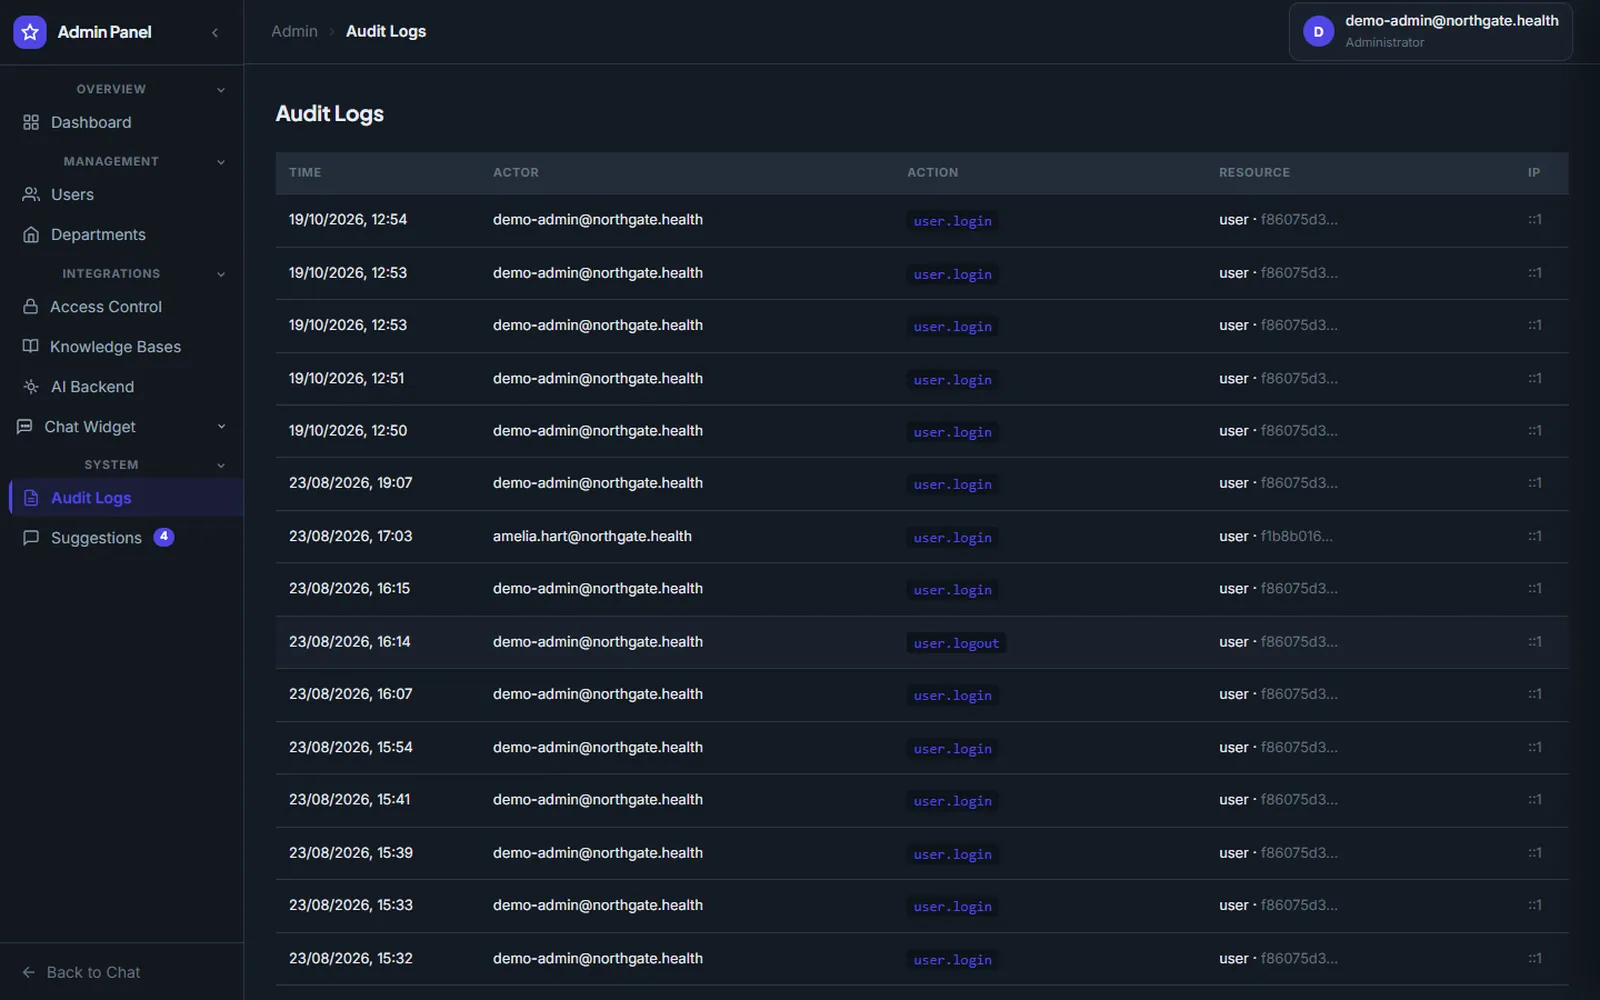
Task: Click the ACTOR column header
Action: coord(516,172)
